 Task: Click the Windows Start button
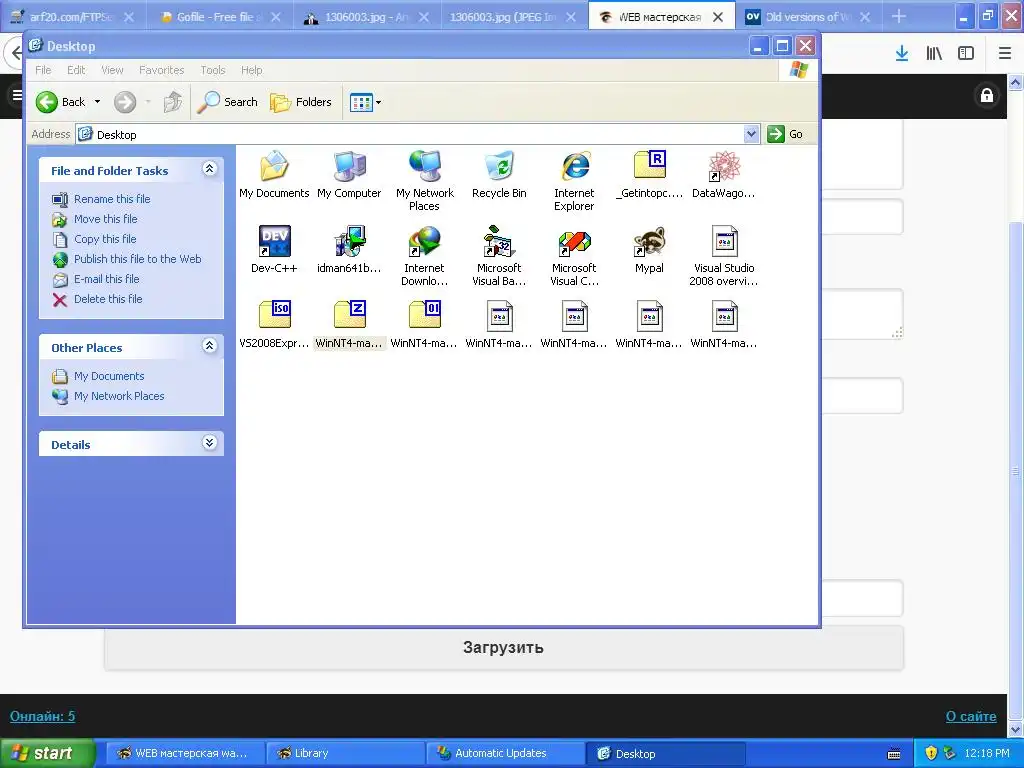click(48, 753)
